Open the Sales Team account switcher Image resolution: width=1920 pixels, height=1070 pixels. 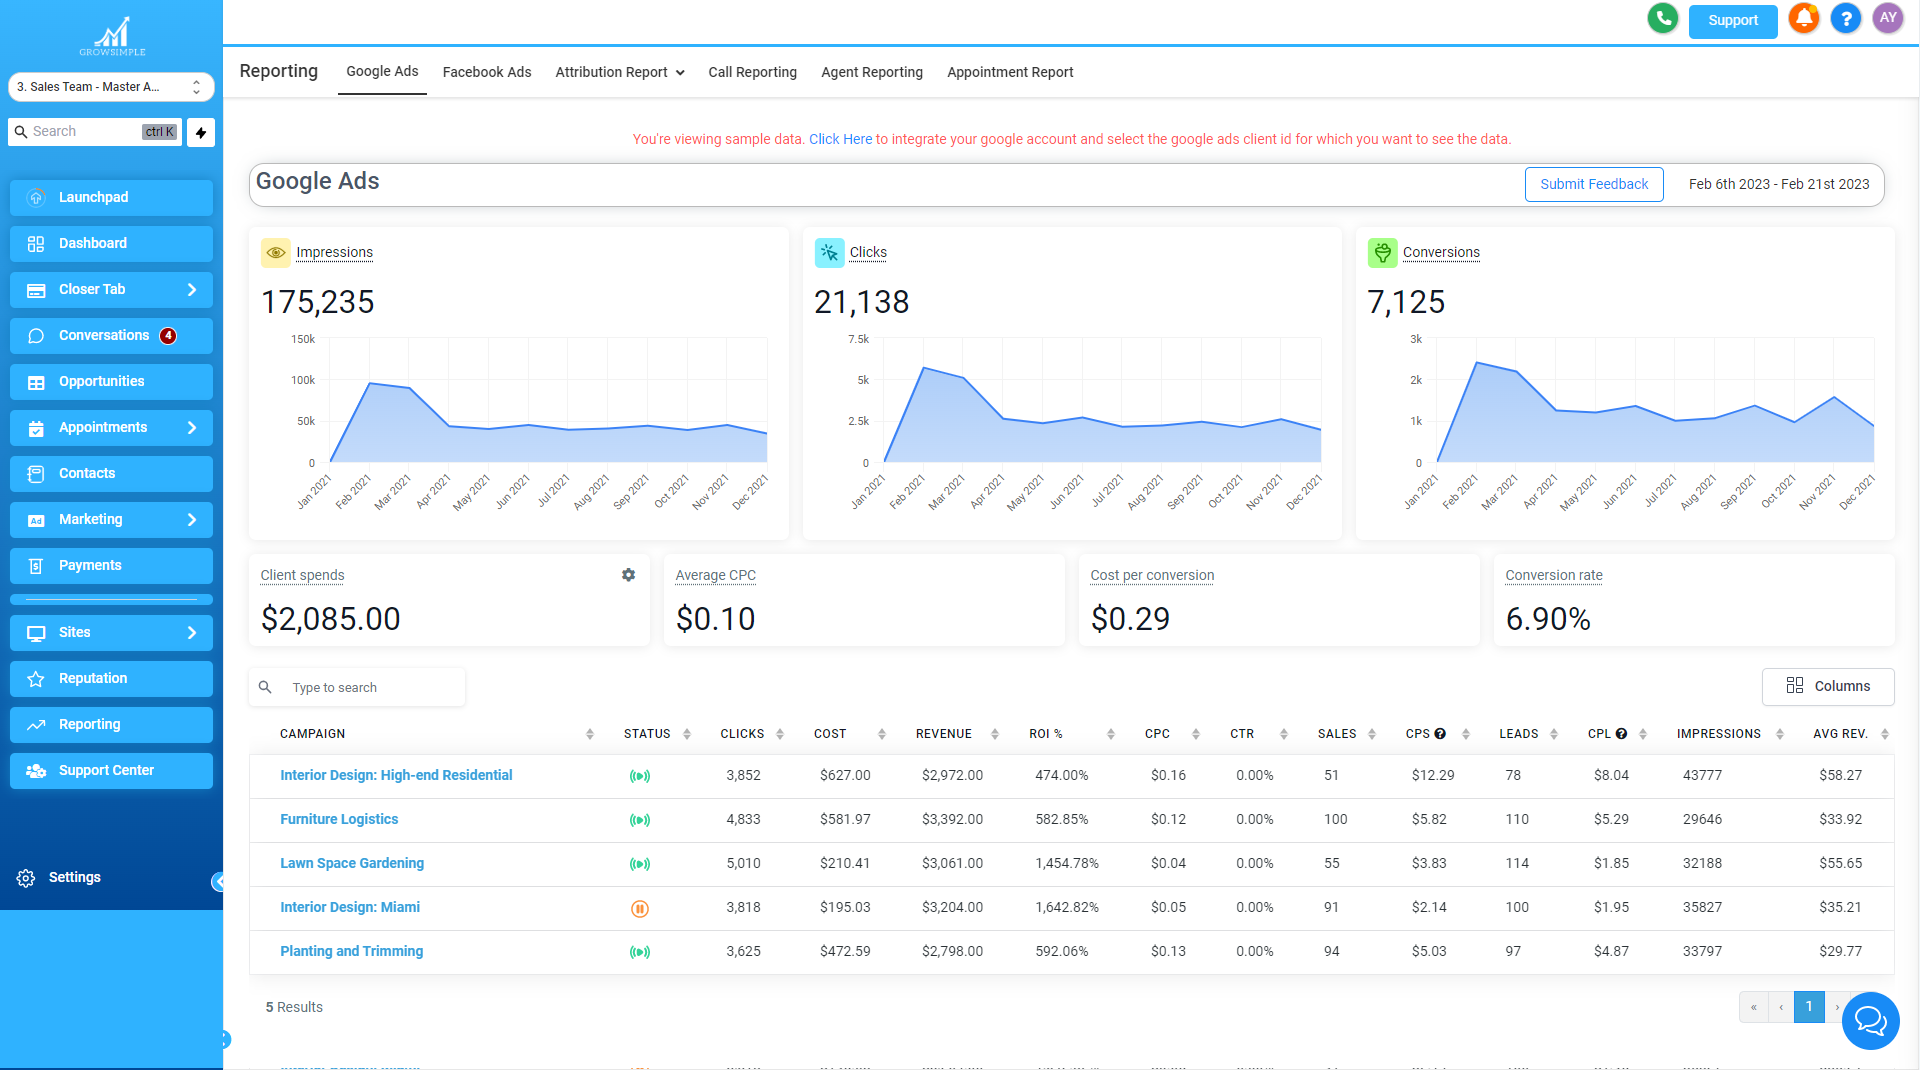point(111,87)
